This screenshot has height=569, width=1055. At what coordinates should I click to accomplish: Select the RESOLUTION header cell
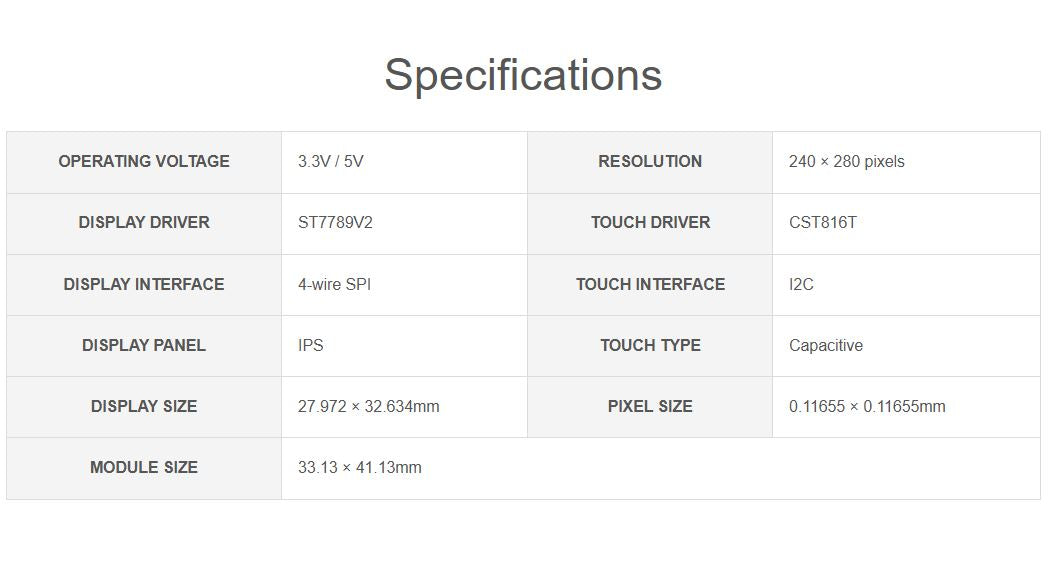point(650,162)
